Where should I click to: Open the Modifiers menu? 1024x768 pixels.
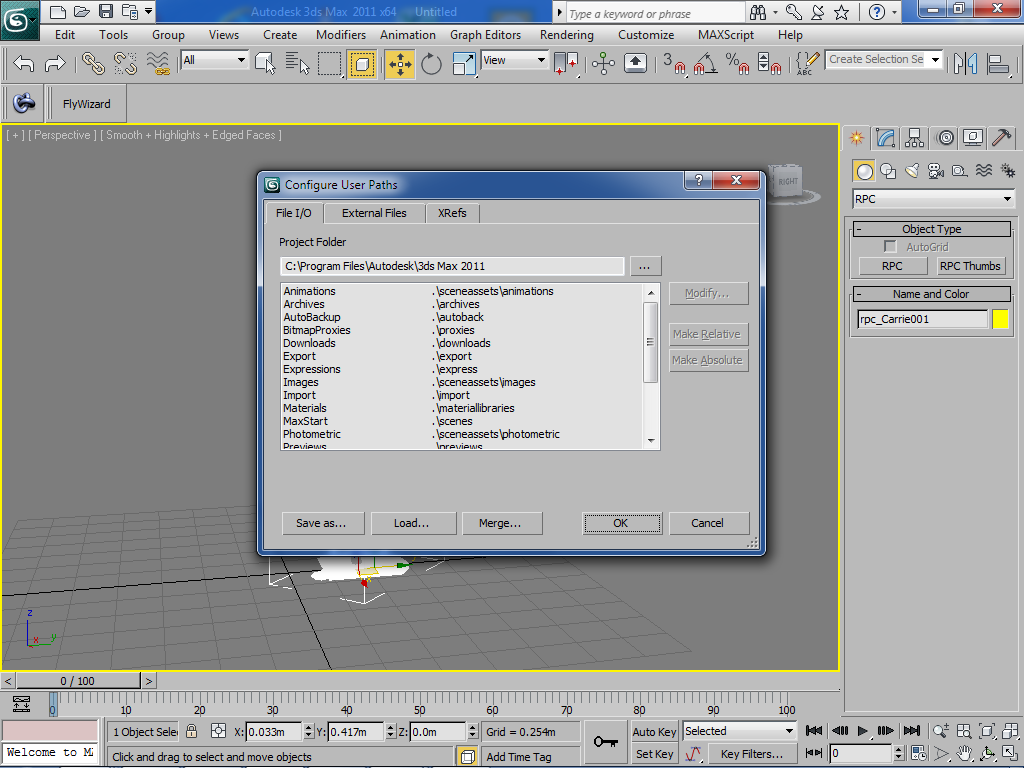[x=341, y=35]
